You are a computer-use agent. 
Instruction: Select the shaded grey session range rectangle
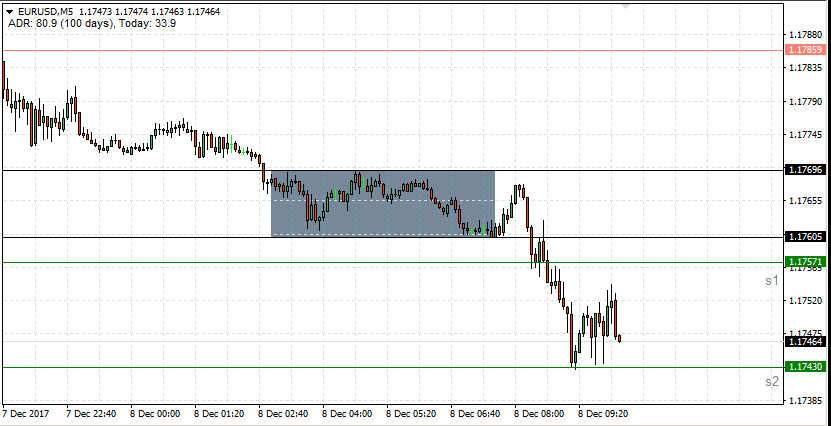point(383,203)
